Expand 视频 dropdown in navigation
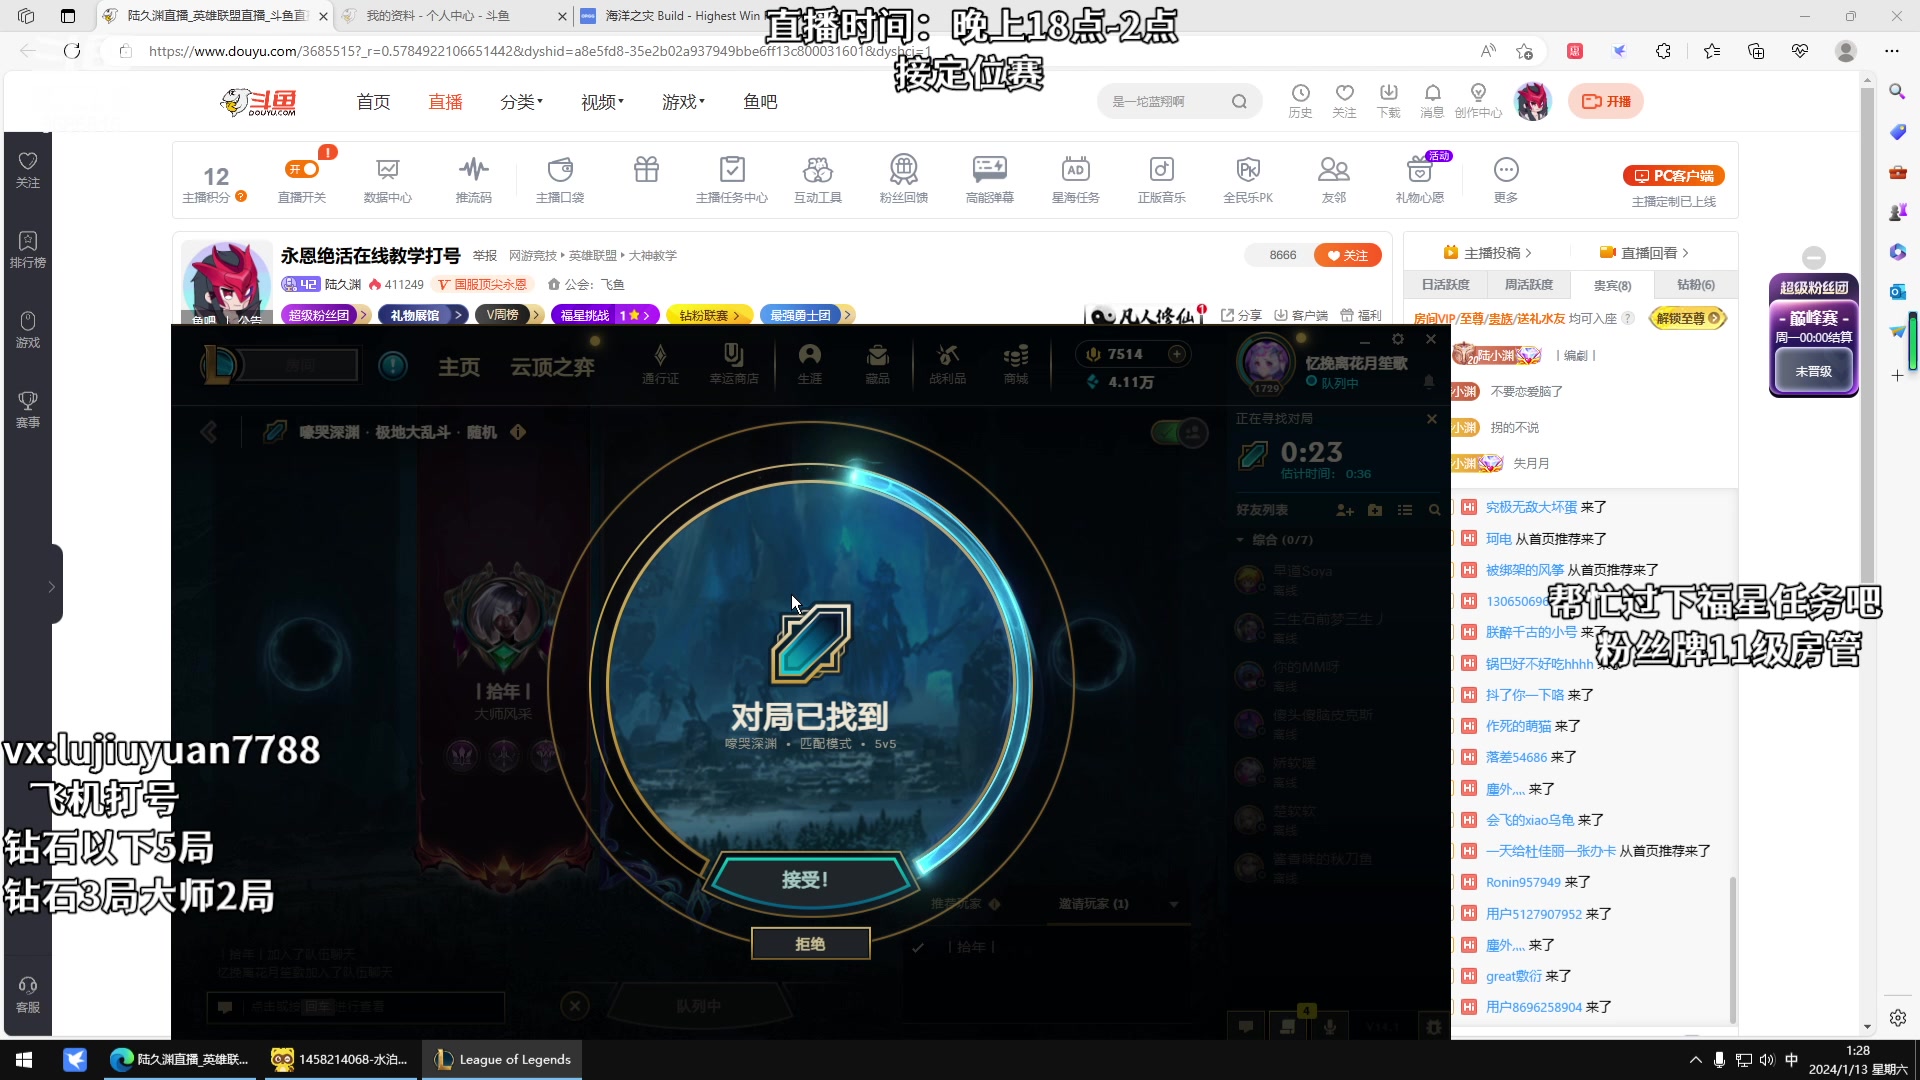 (x=602, y=102)
